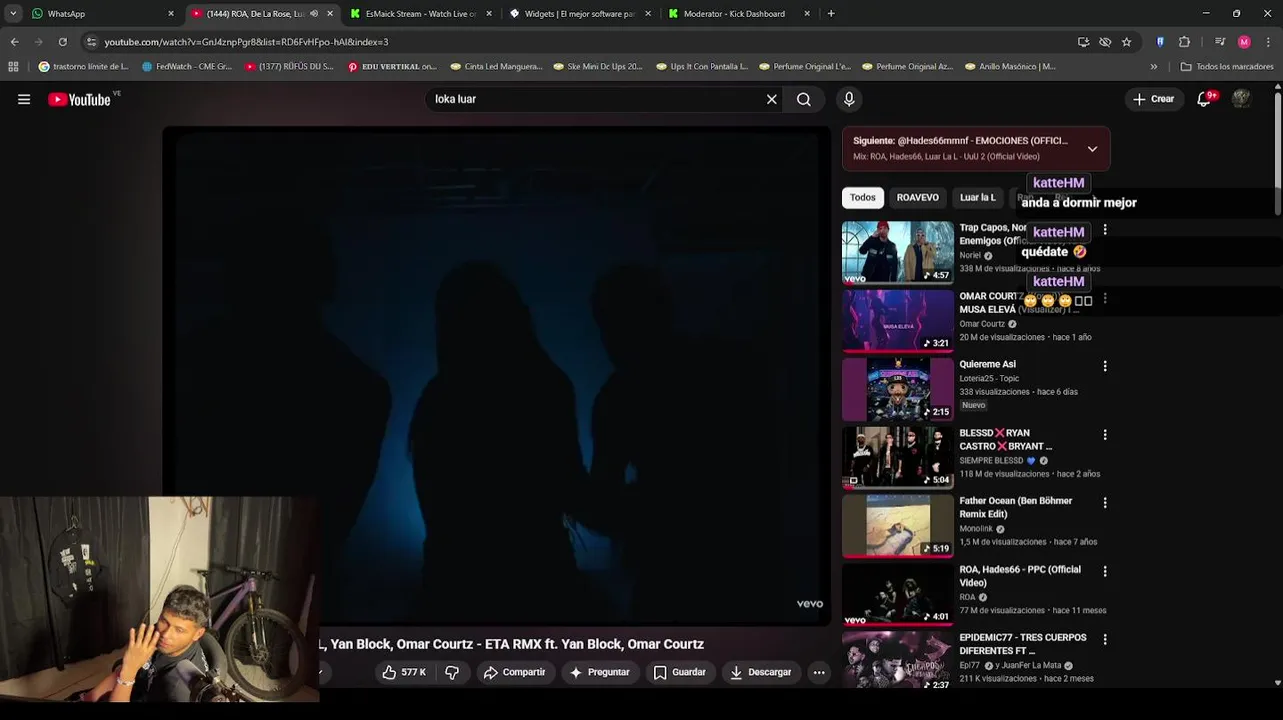1283x720 pixels.
Task: Click the Crear button
Action: [x=1153, y=99]
